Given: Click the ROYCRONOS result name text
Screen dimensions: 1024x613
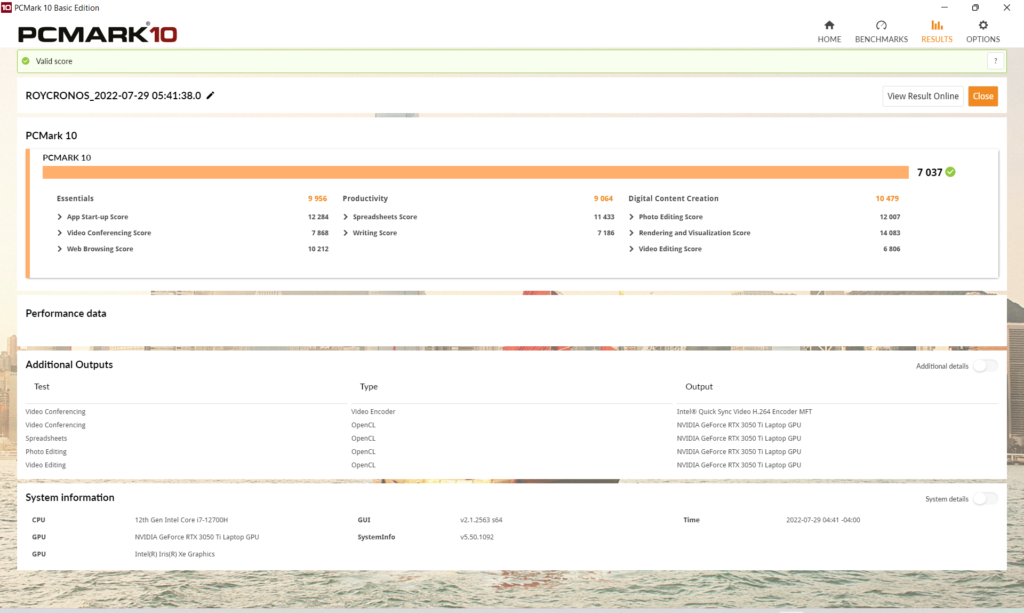Looking at the screenshot, I should 113,95.
